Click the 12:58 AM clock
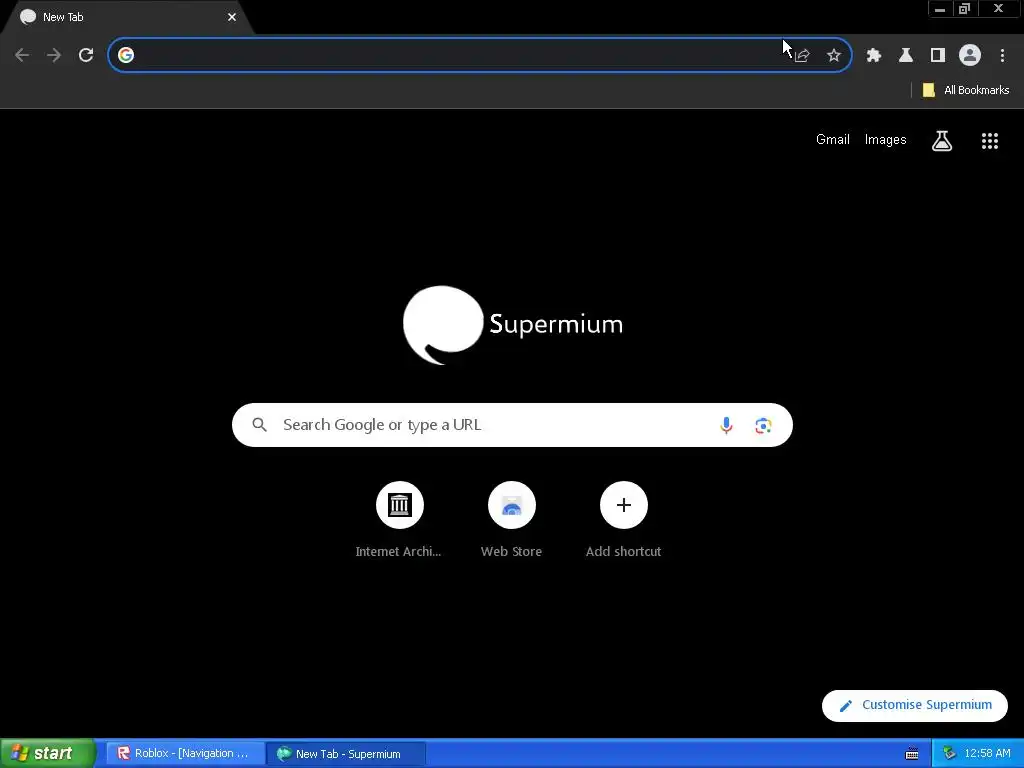The image size is (1024, 768). 987,753
